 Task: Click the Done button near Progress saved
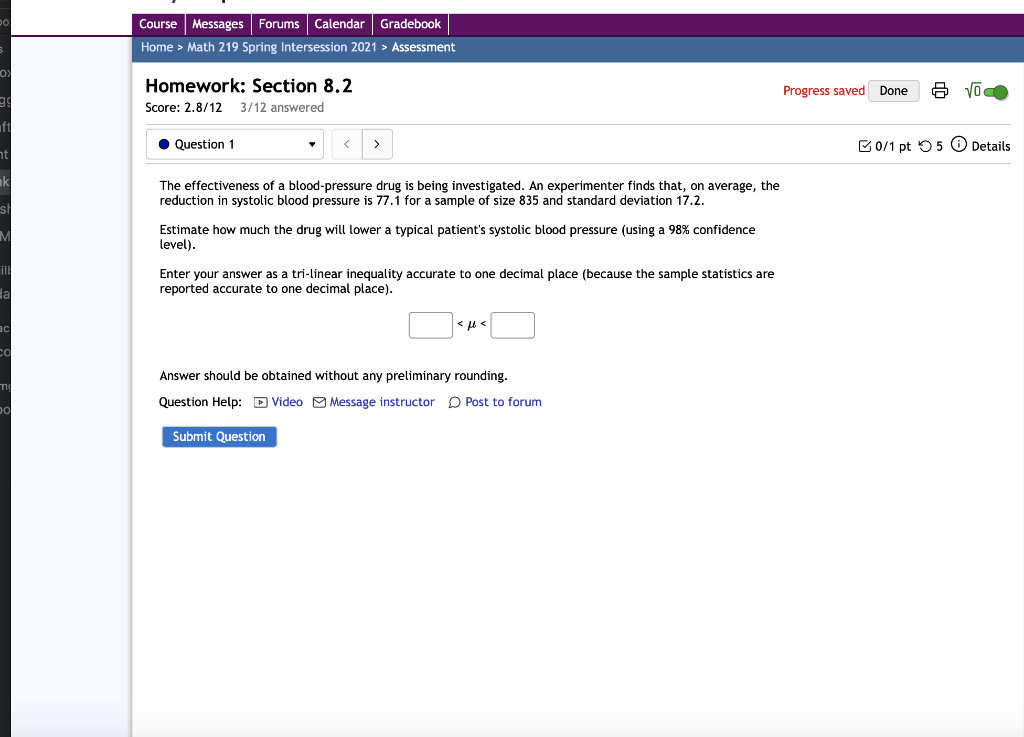(893, 90)
